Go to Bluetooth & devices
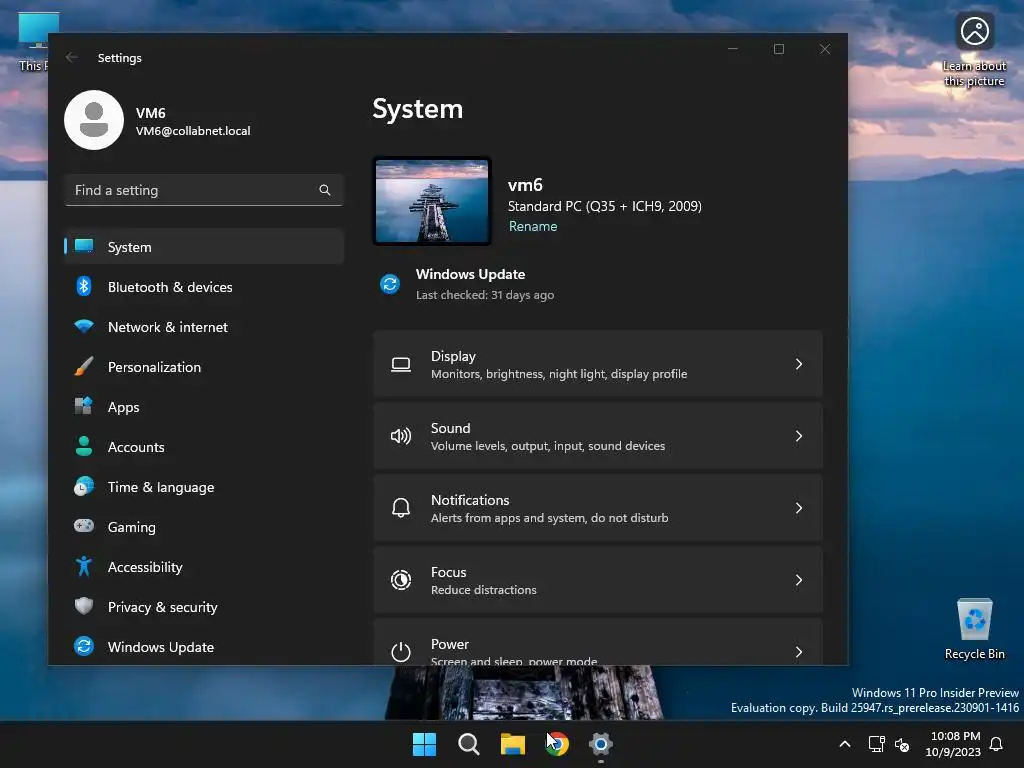This screenshot has width=1024, height=768. pos(204,287)
